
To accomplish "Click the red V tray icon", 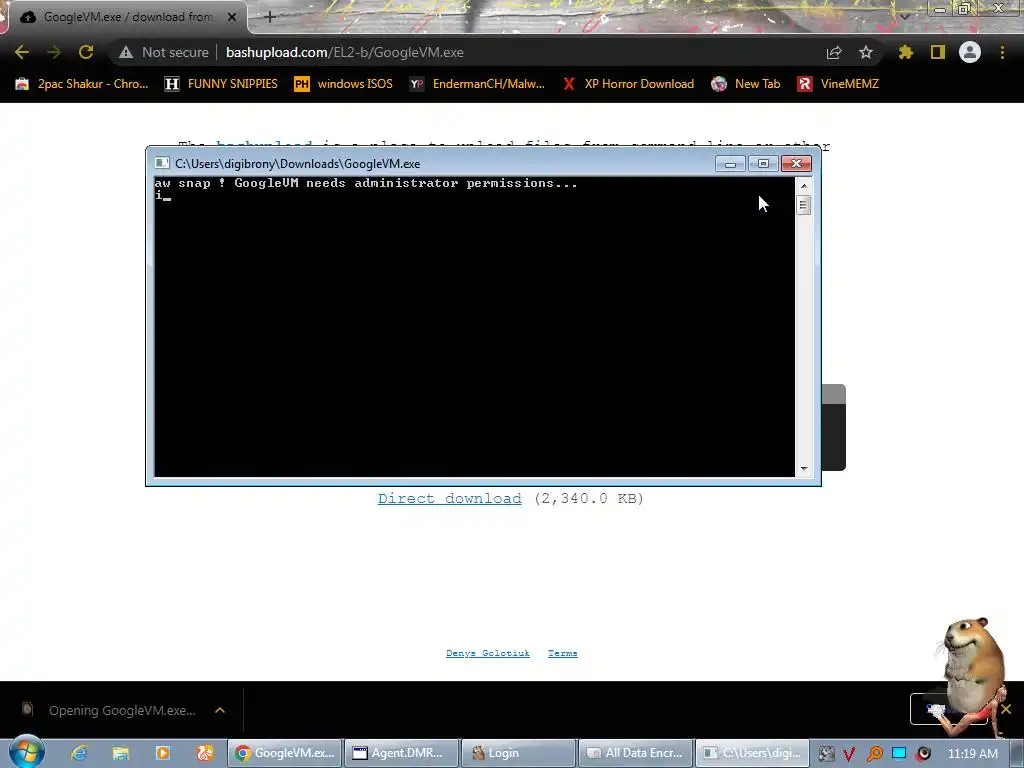I will (x=849, y=754).
